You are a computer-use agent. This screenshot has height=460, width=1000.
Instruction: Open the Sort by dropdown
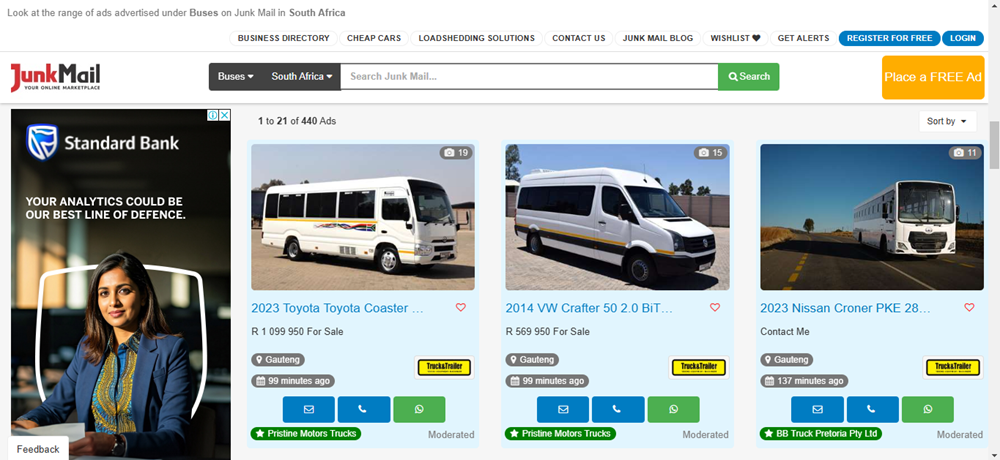pos(947,121)
